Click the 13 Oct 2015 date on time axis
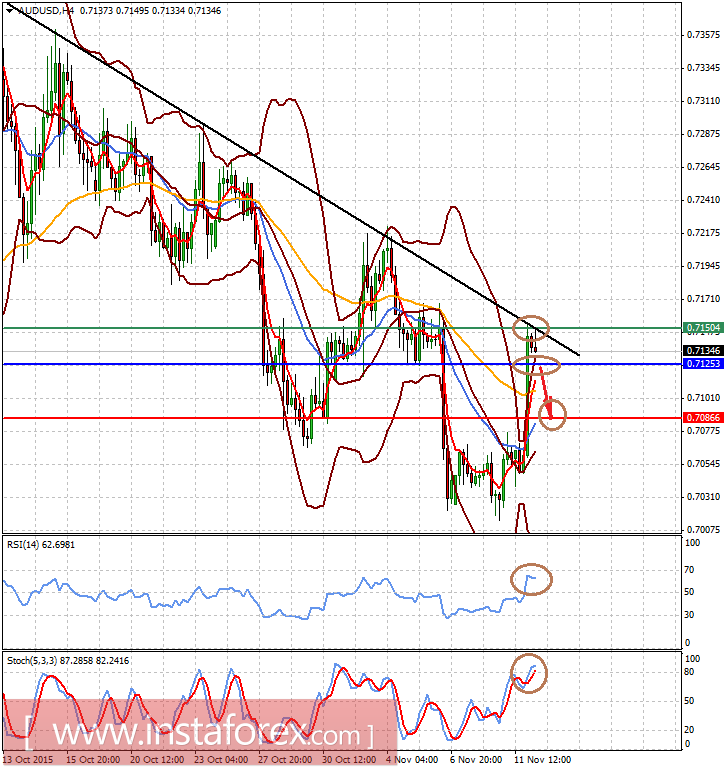724x768 pixels. click(x=28, y=759)
